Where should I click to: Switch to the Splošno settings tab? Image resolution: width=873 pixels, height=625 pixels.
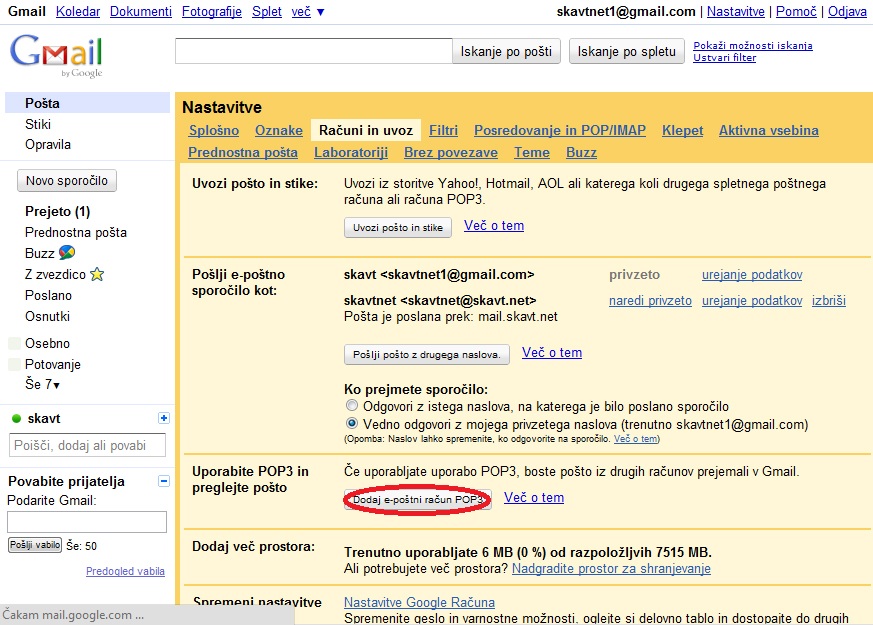point(214,130)
